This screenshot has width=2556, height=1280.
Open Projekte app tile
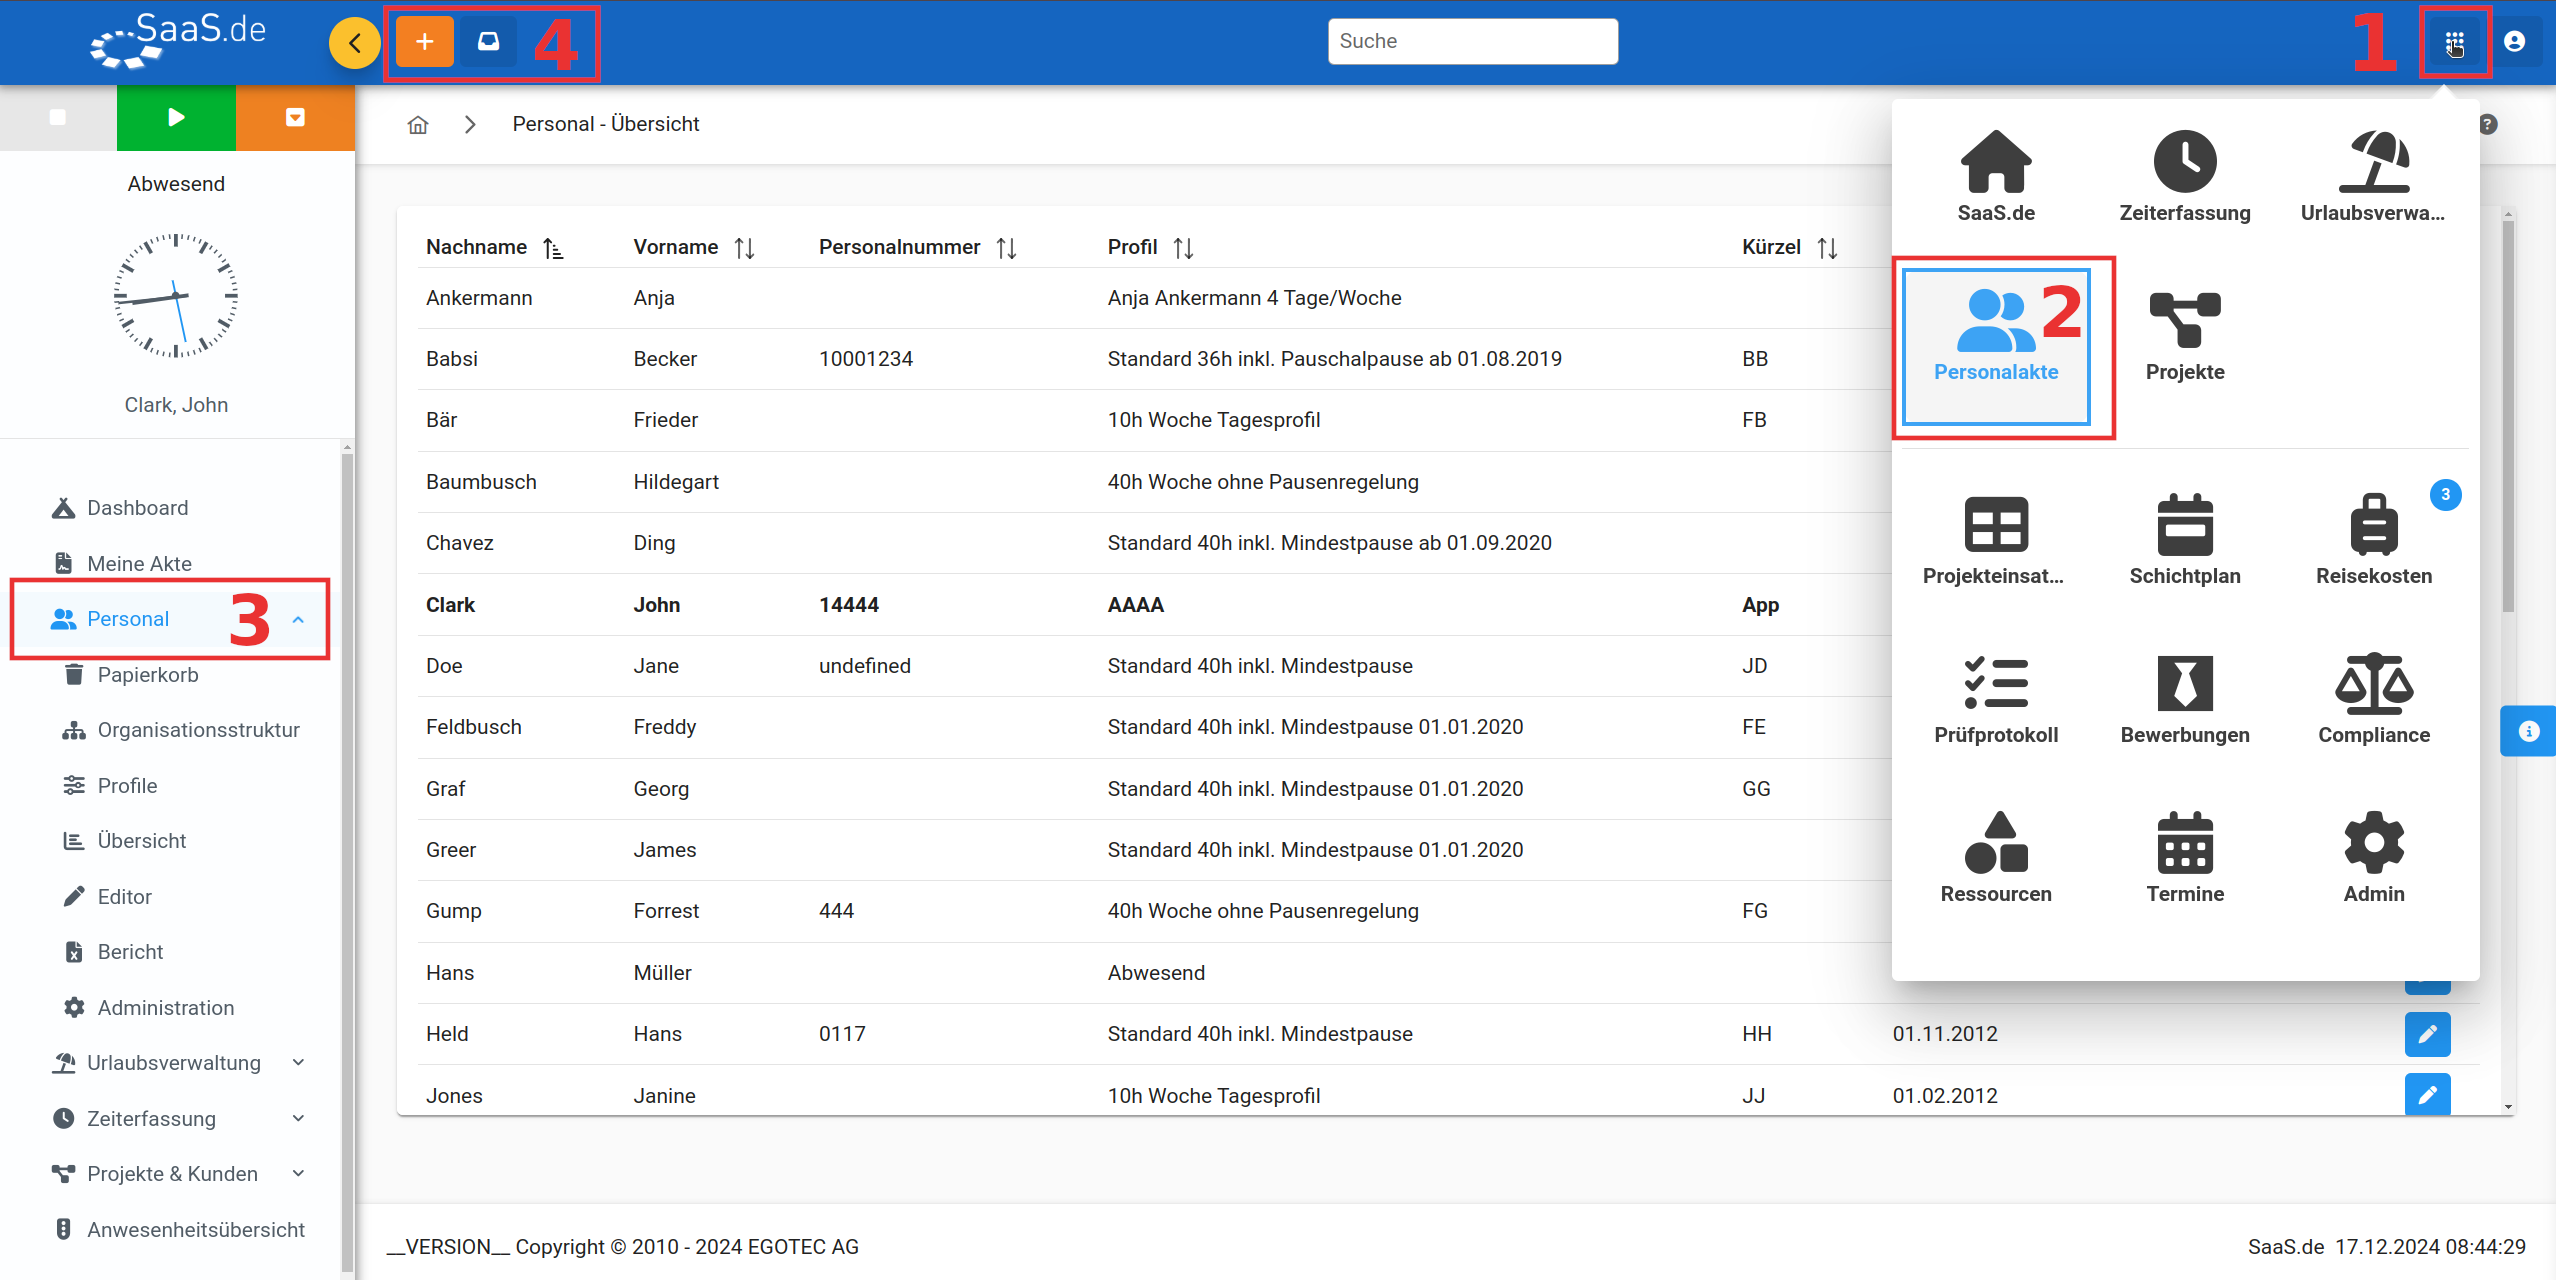pos(2185,338)
